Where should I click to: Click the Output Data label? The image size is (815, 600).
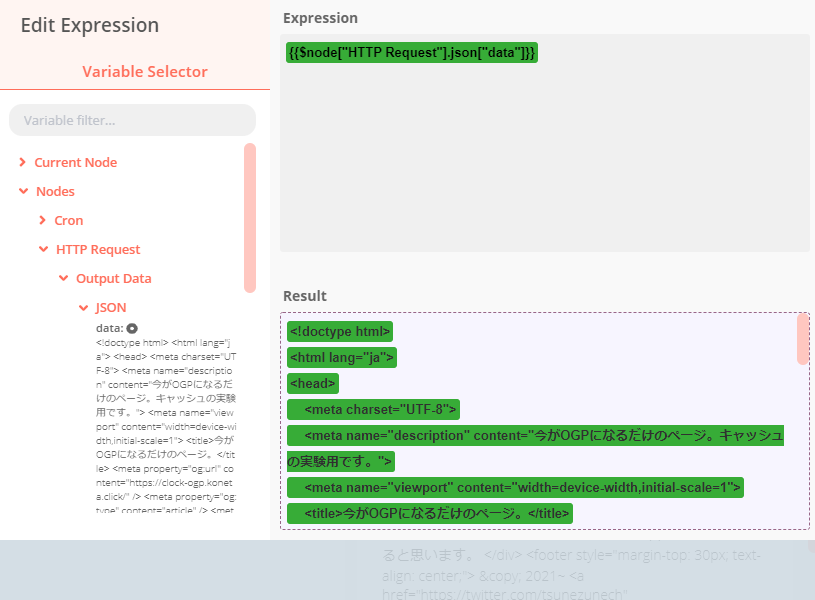click(x=113, y=279)
